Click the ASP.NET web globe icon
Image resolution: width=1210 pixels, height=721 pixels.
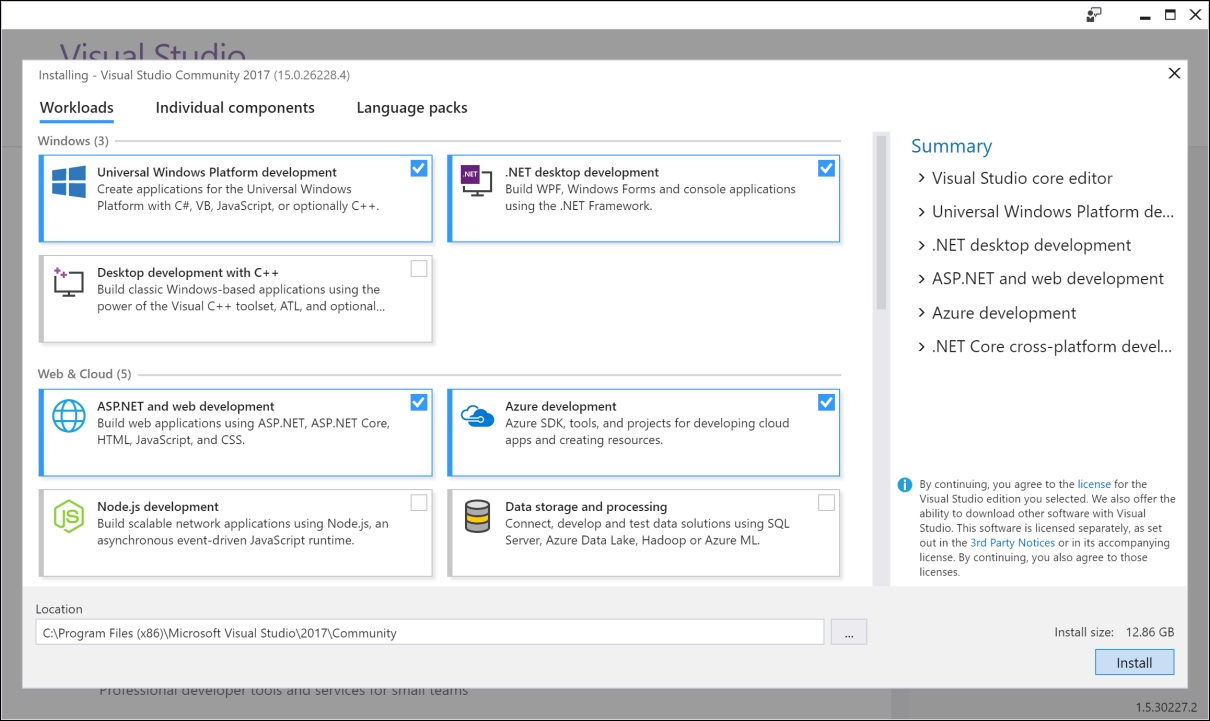tap(69, 415)
